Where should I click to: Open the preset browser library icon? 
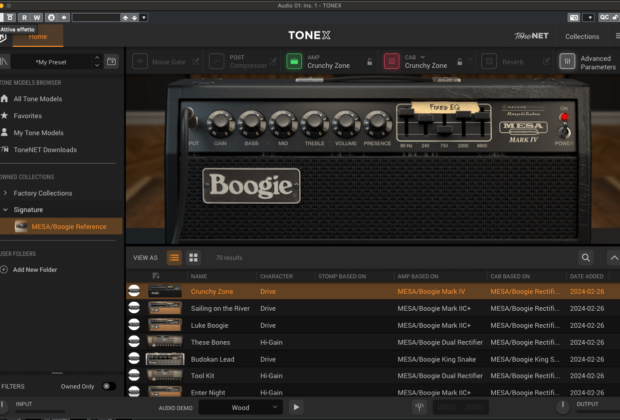[4, 61]
